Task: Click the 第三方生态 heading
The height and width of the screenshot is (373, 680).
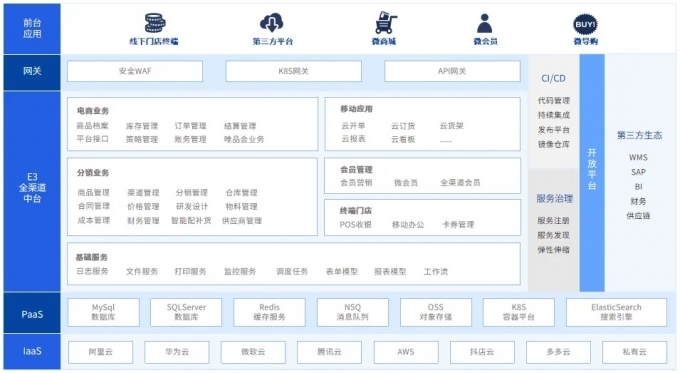Action: (640, 135)
